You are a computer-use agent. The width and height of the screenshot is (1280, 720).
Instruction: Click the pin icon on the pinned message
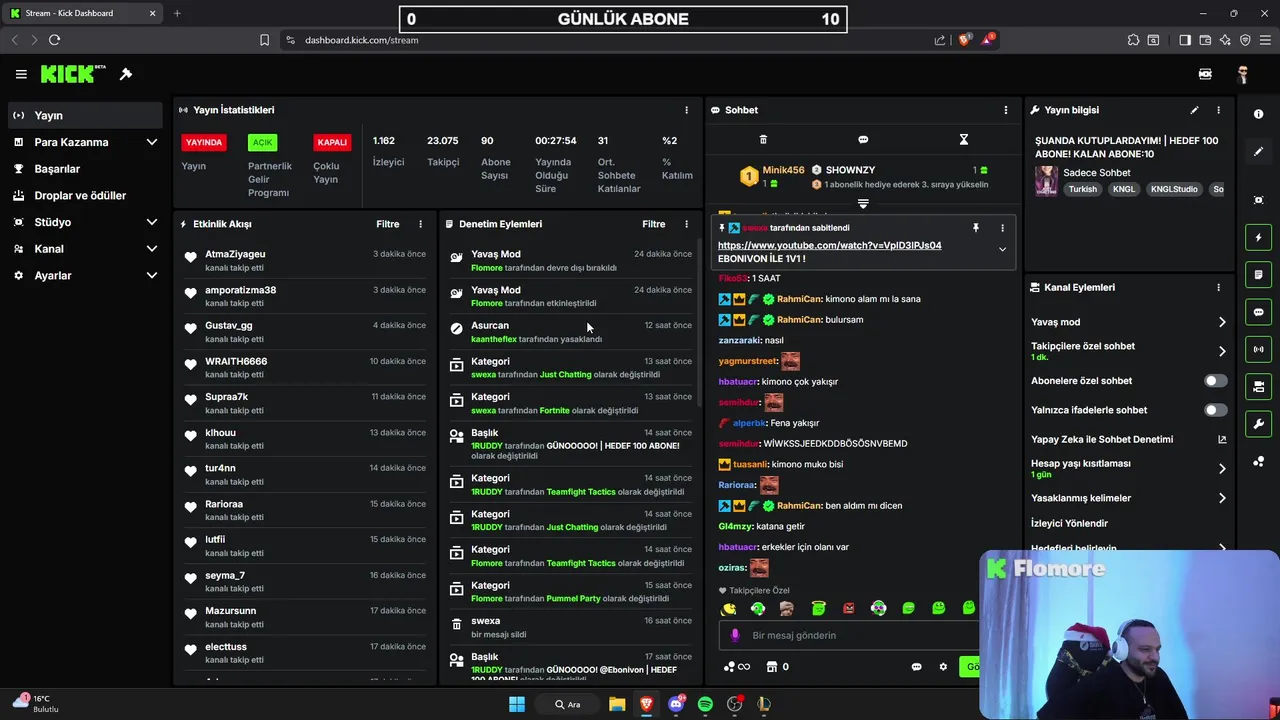(976, 228)
